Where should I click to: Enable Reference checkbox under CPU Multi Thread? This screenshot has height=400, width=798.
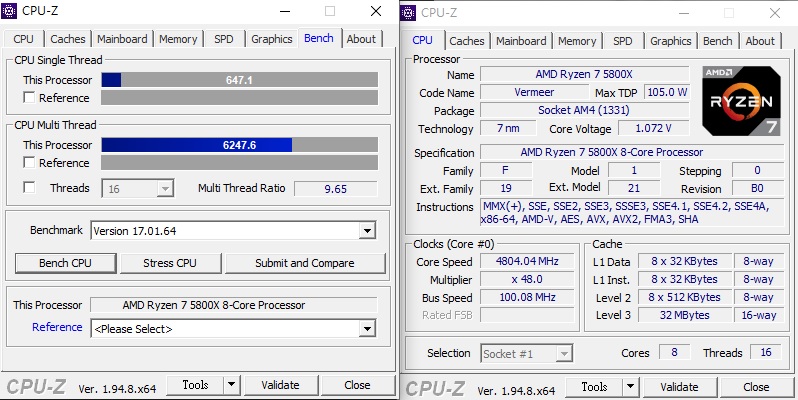[x=30, y=162]
